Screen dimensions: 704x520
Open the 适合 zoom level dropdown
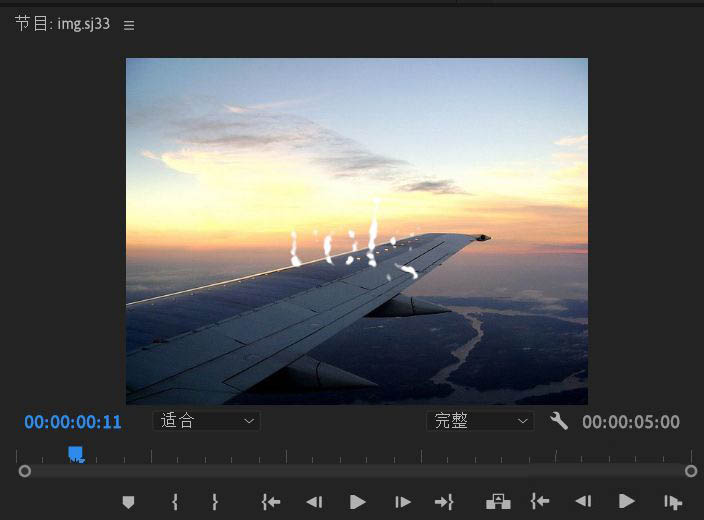(x=207, y=421)
